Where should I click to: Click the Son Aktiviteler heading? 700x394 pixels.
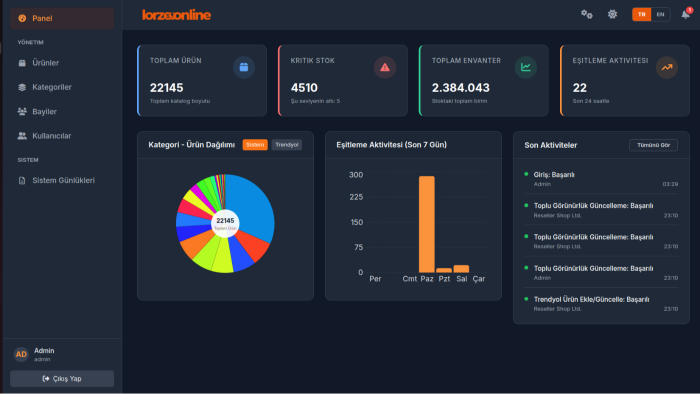click(x=550, y=145)
